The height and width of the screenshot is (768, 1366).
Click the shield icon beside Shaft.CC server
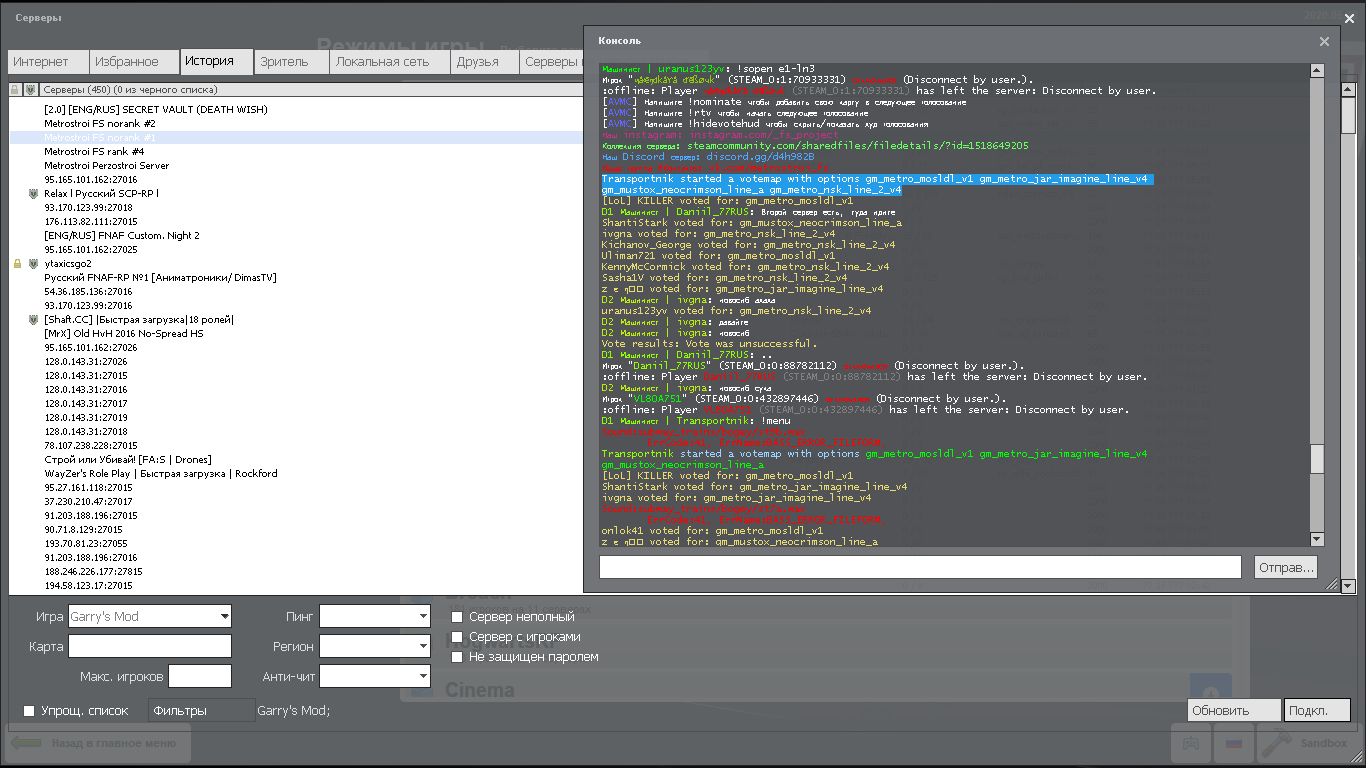tap(32, 320)
